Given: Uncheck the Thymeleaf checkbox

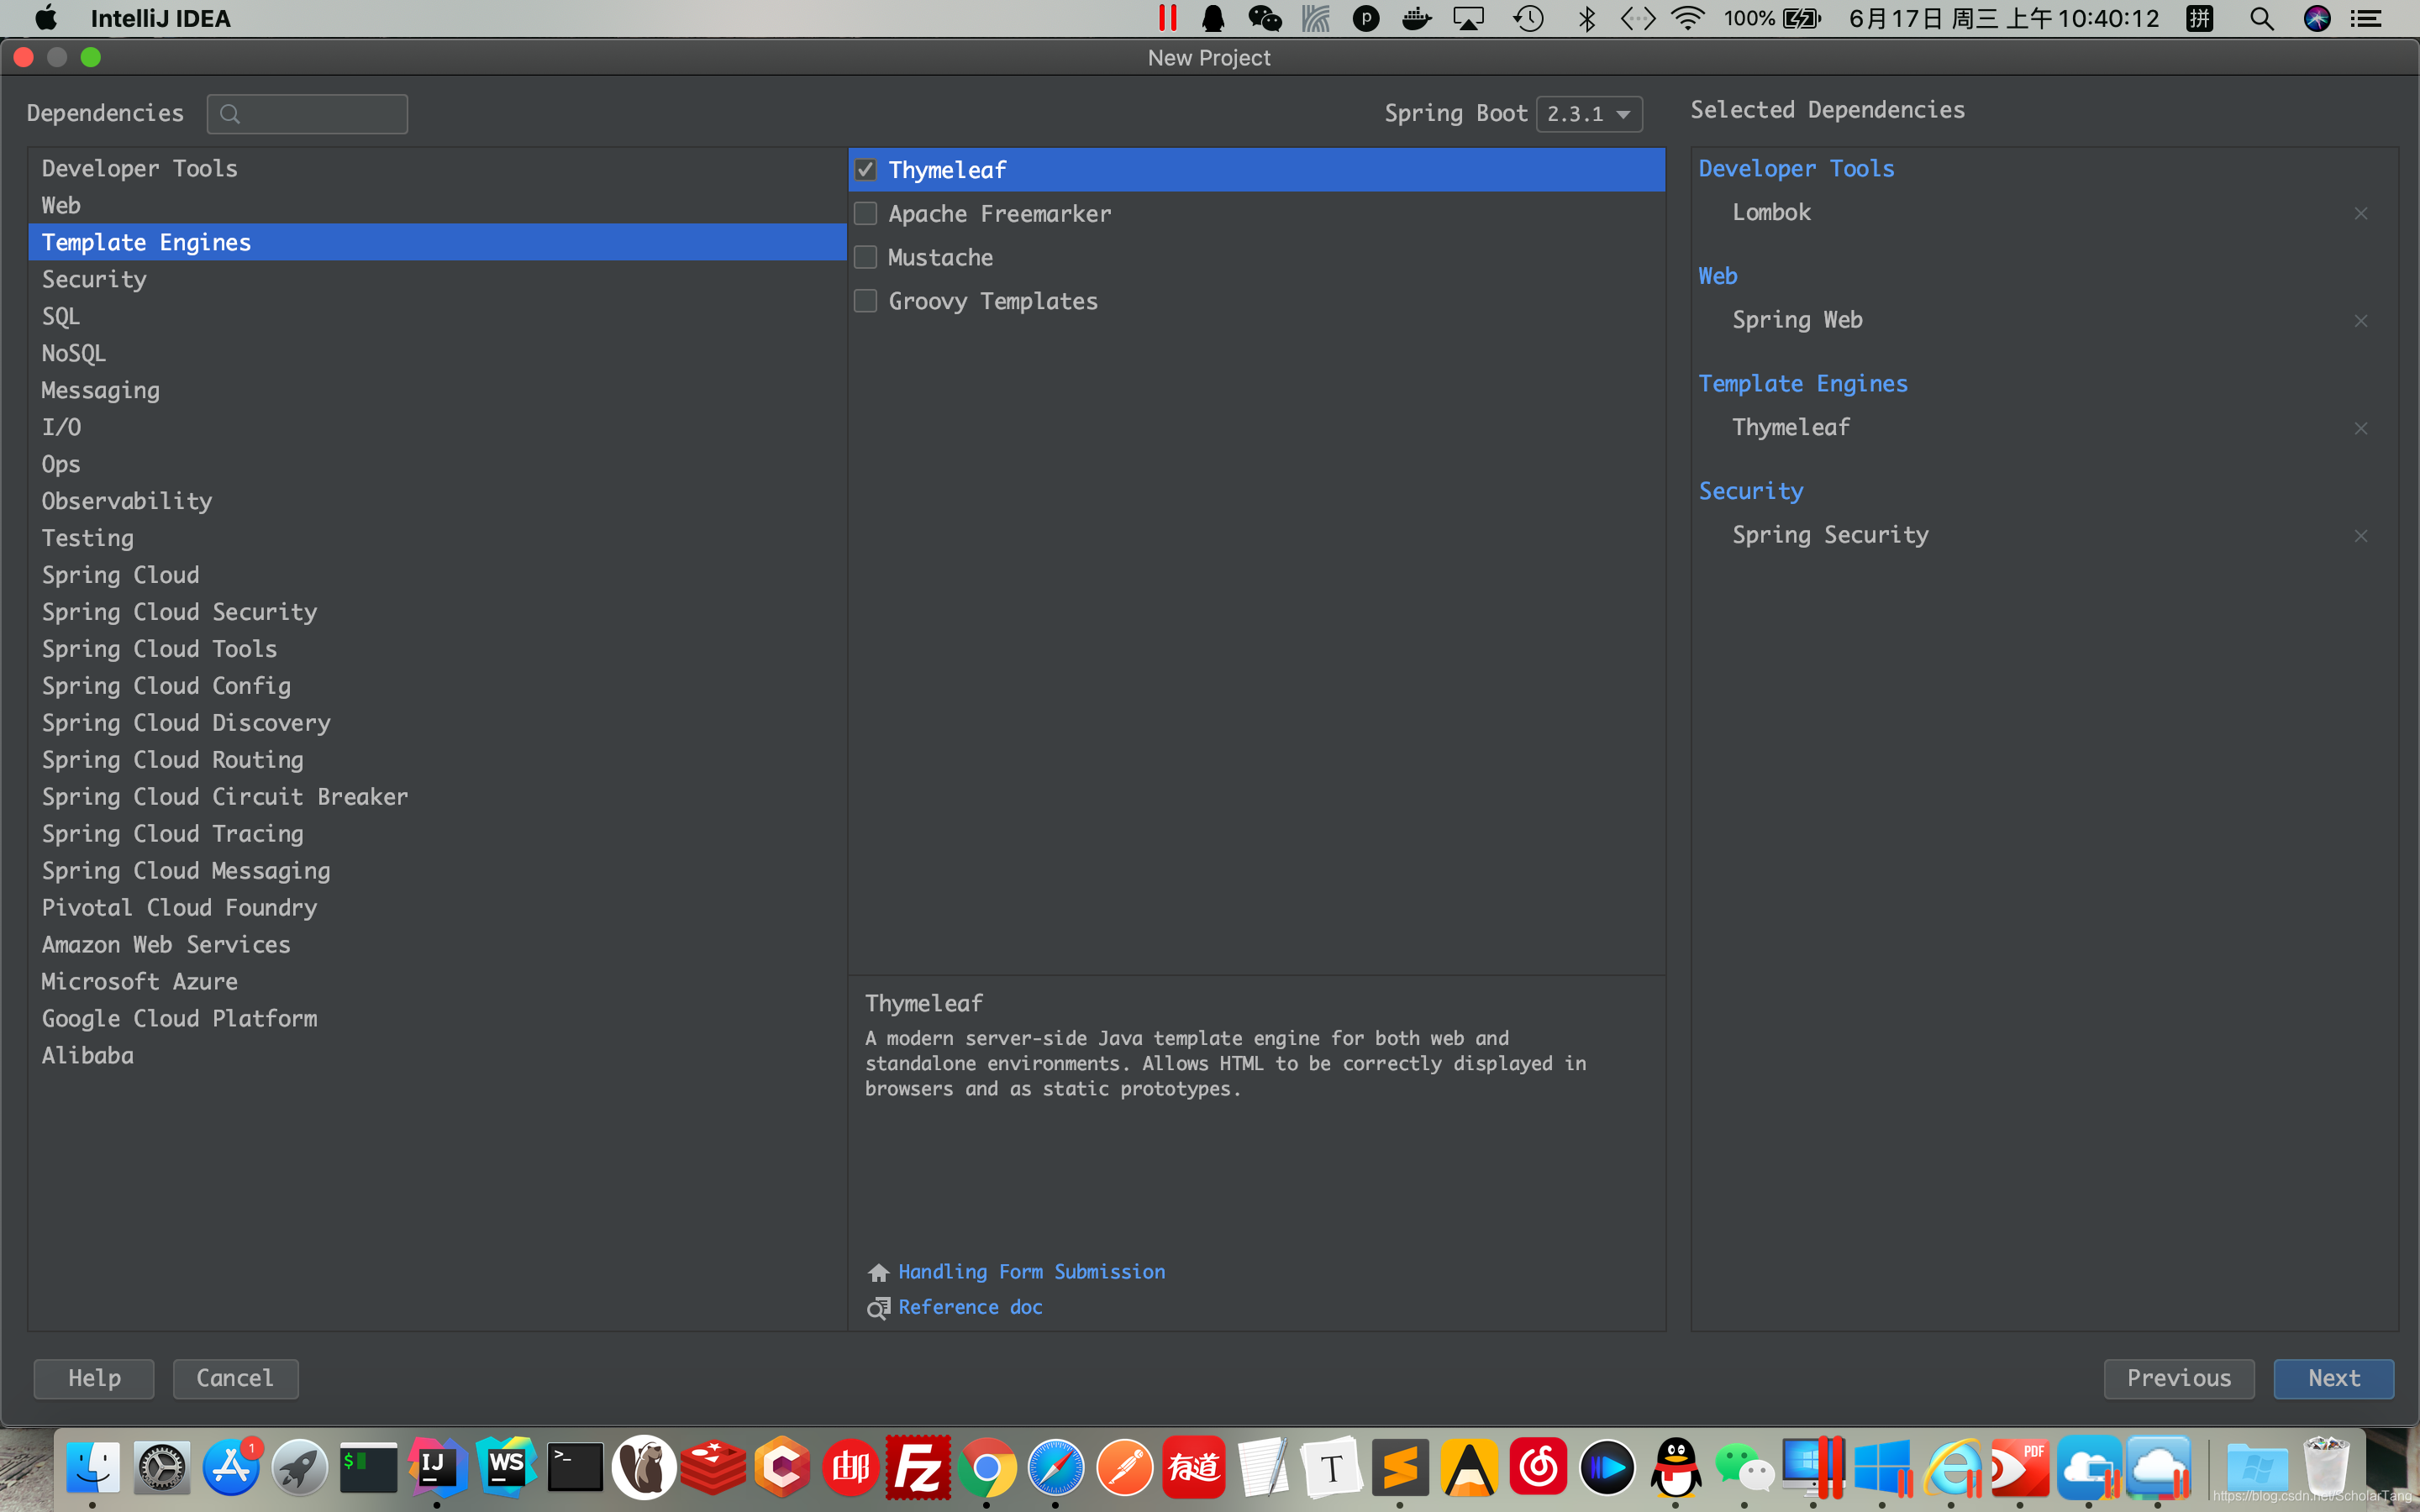Looking at the screenshot, I should (x=865, y=170).
